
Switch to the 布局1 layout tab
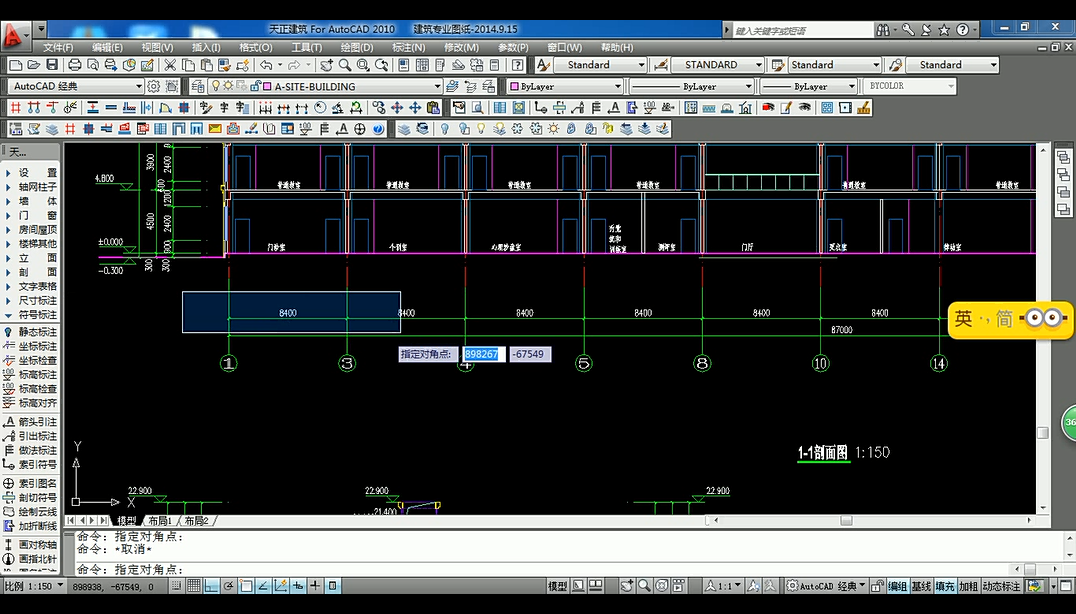click(161, 521)
